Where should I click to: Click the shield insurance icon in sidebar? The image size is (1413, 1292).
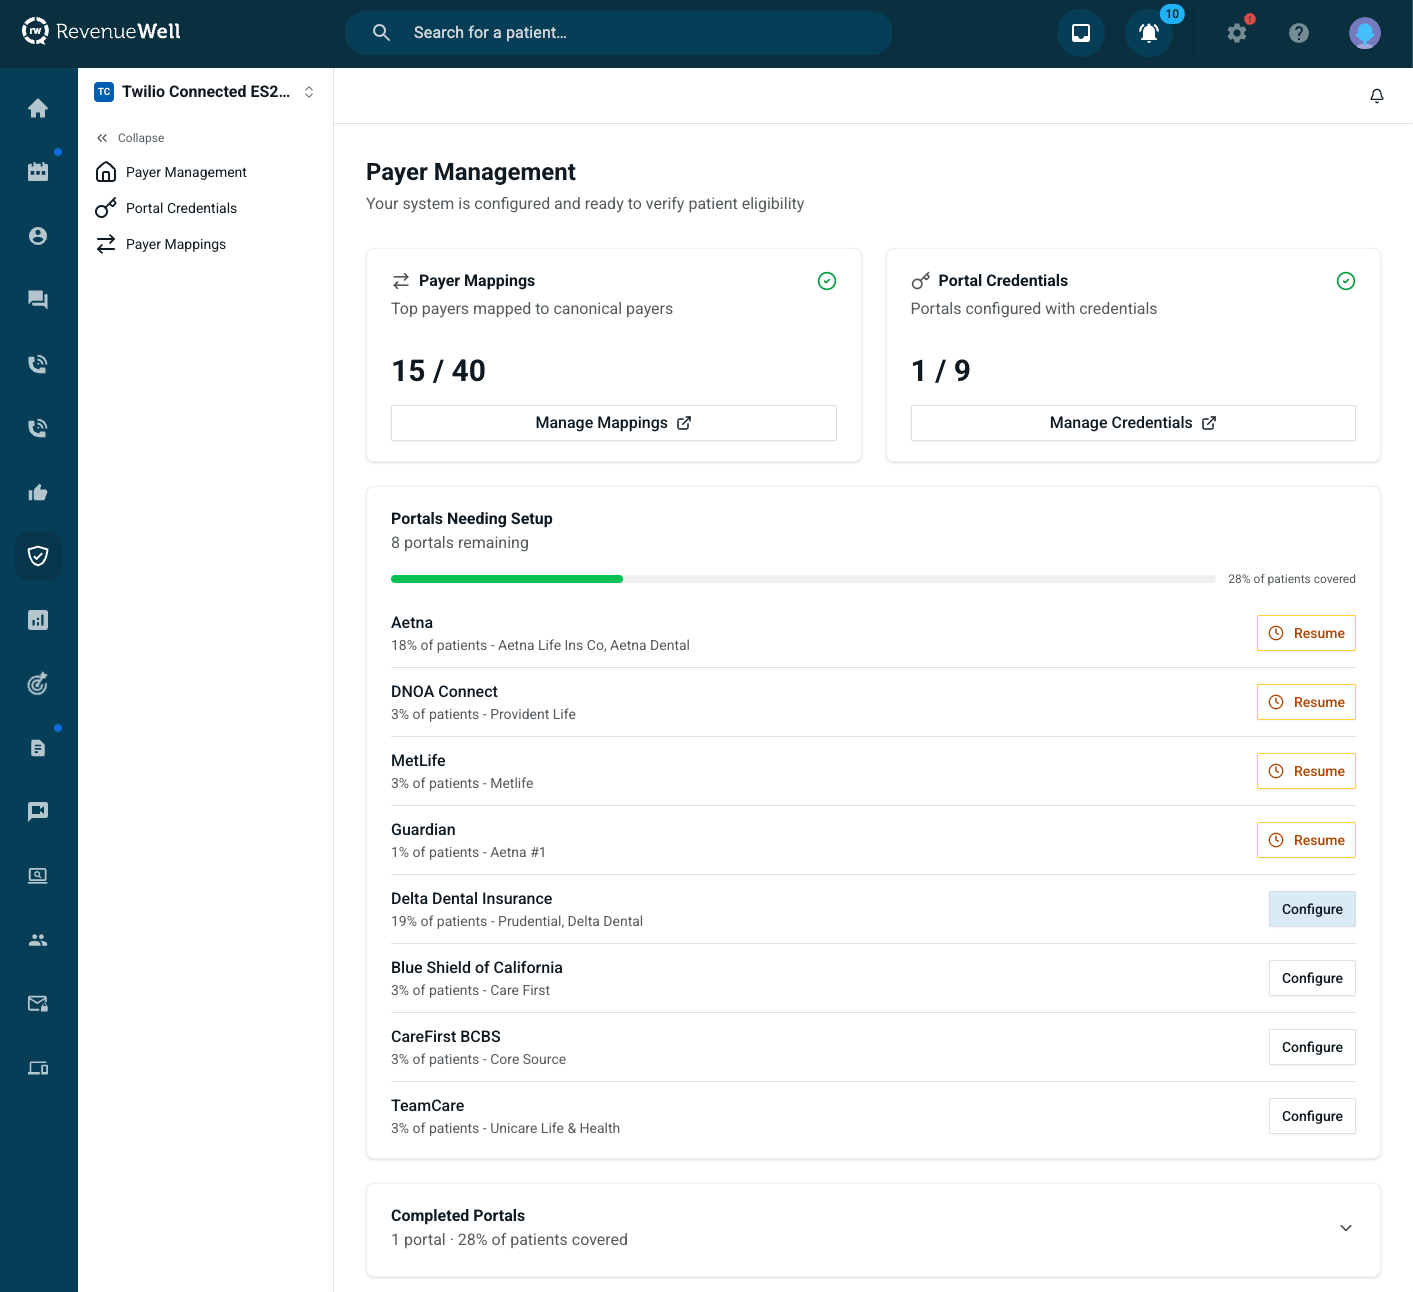(x=38, y=556)
